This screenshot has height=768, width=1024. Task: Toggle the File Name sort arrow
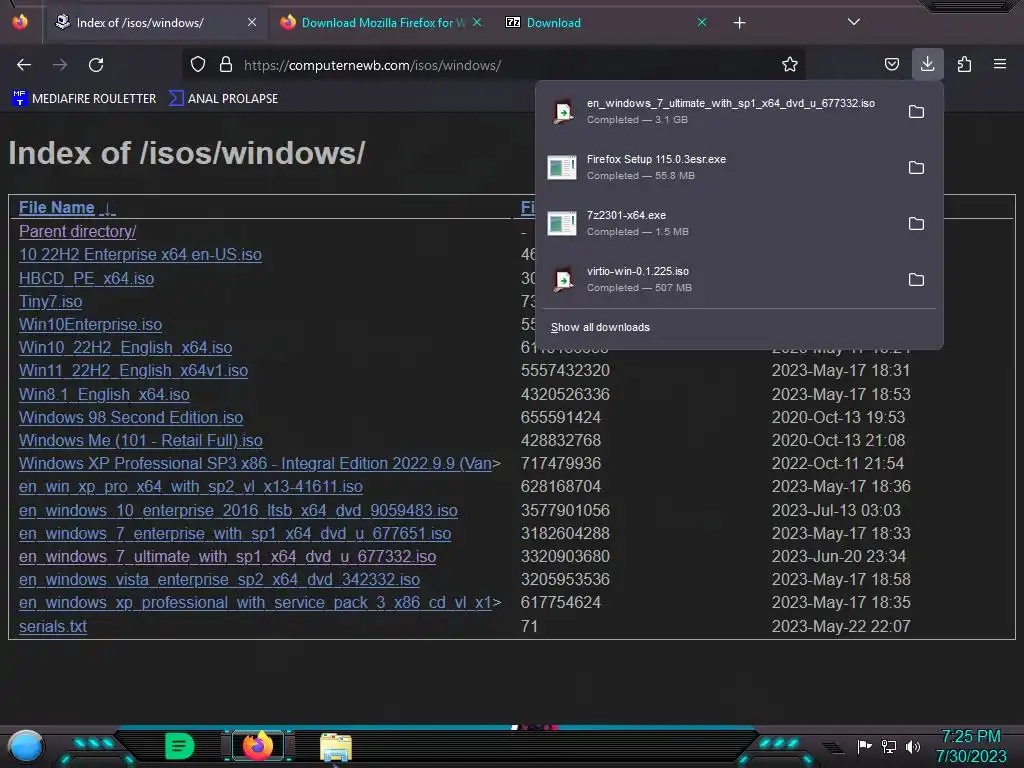click(x=108, y=208)
